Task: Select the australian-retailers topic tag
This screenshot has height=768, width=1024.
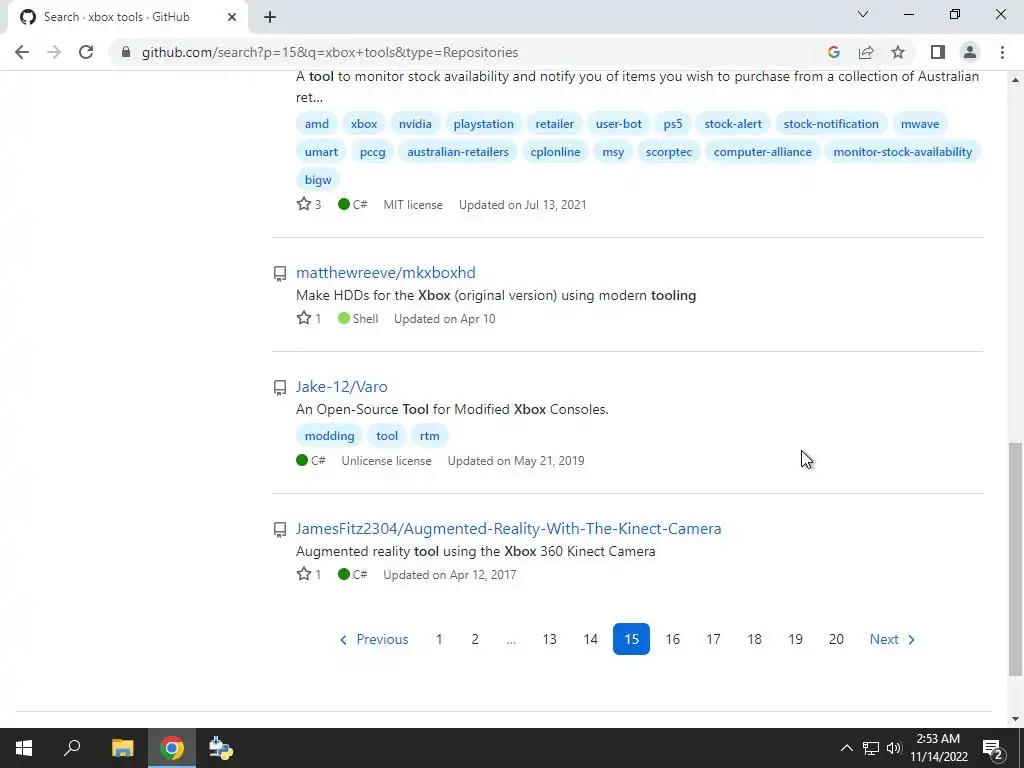Action: tap(458, 152)
